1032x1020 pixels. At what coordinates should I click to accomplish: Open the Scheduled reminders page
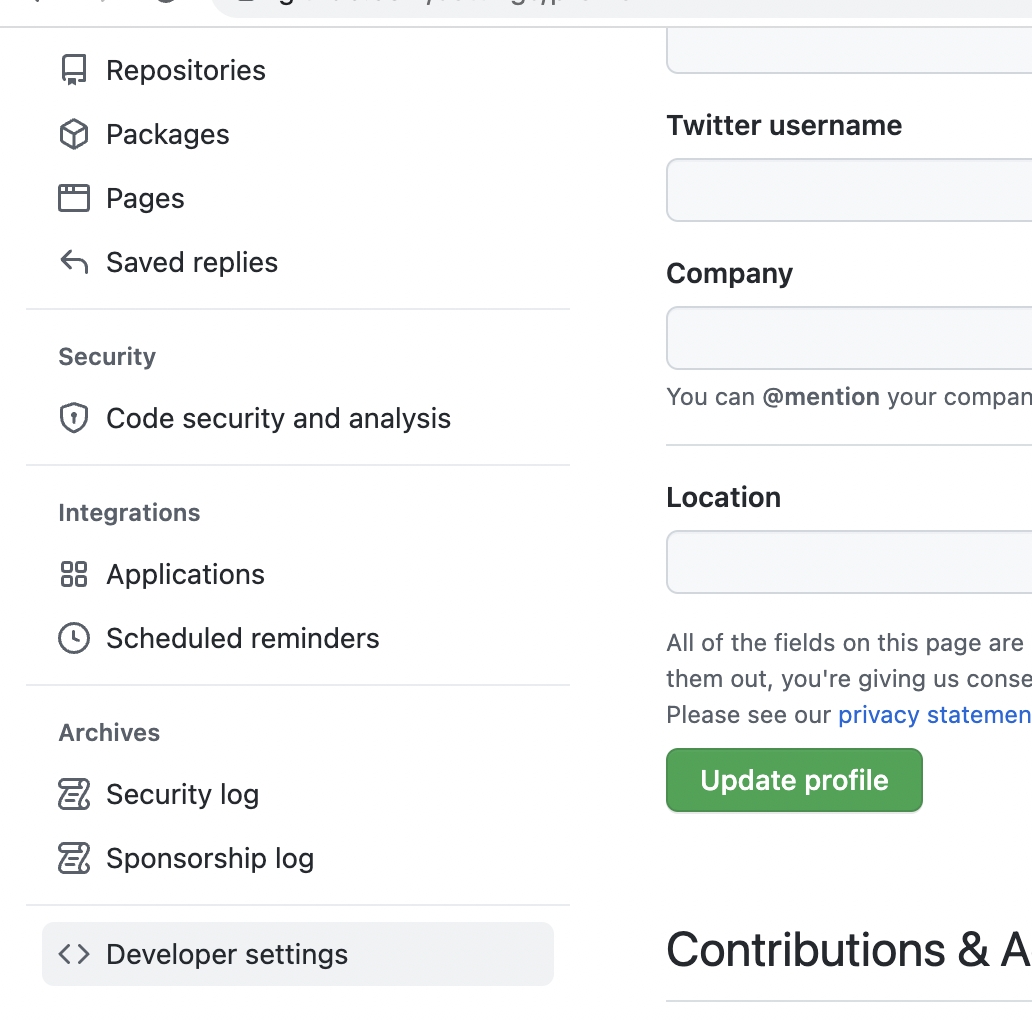pos(242,638)
